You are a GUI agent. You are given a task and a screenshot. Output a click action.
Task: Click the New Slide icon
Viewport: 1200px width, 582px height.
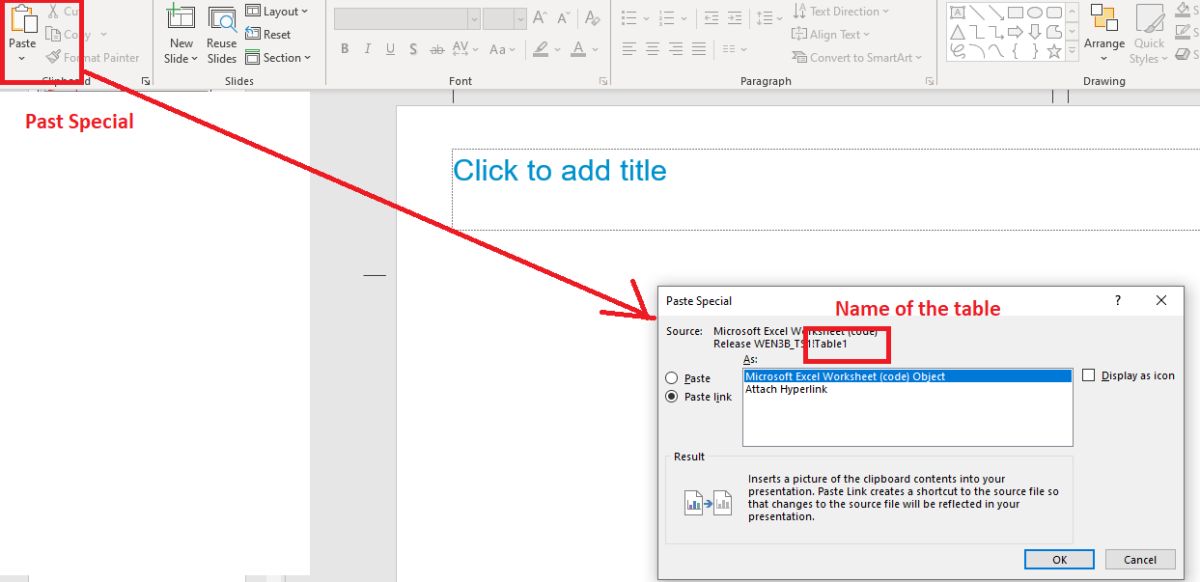point(181,18)
